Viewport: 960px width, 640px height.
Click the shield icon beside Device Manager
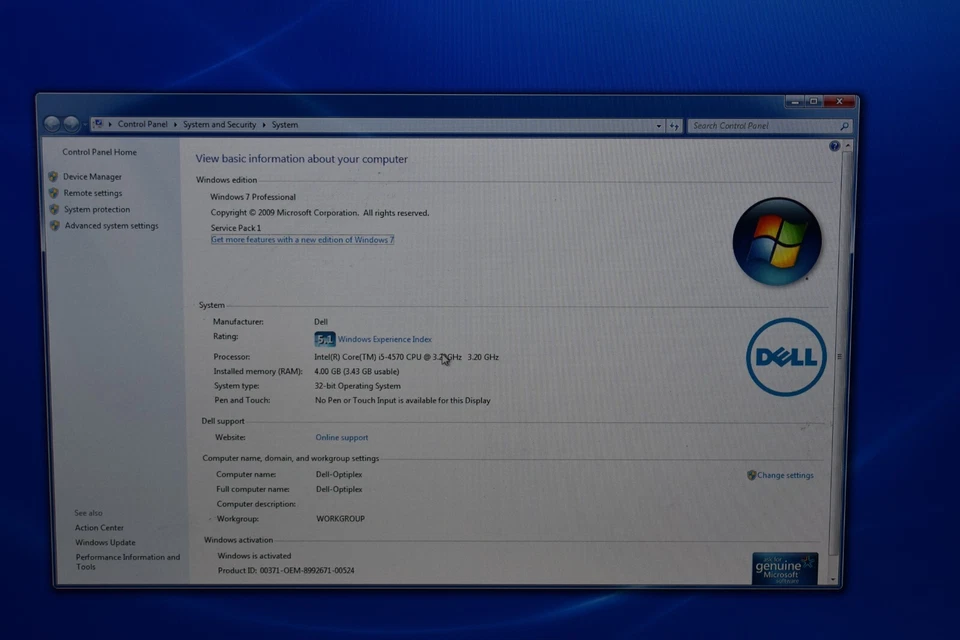(x=52, y=176)
